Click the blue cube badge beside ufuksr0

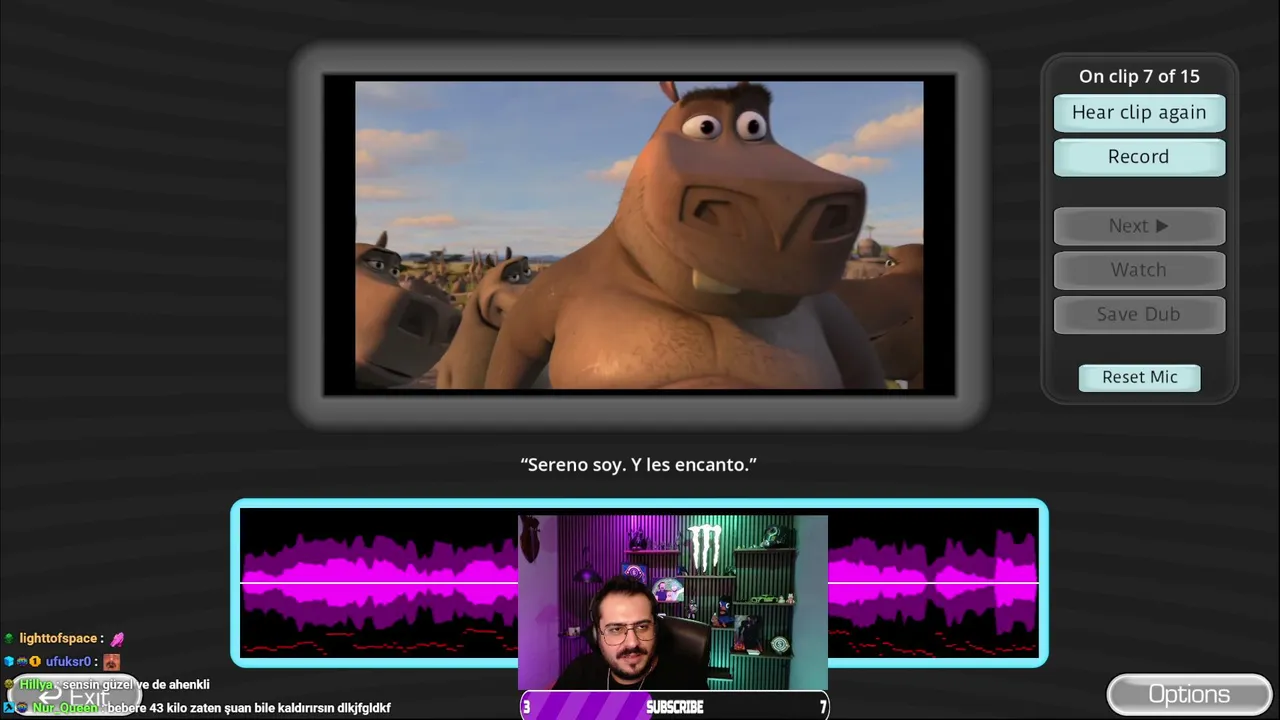click(9, 661)
